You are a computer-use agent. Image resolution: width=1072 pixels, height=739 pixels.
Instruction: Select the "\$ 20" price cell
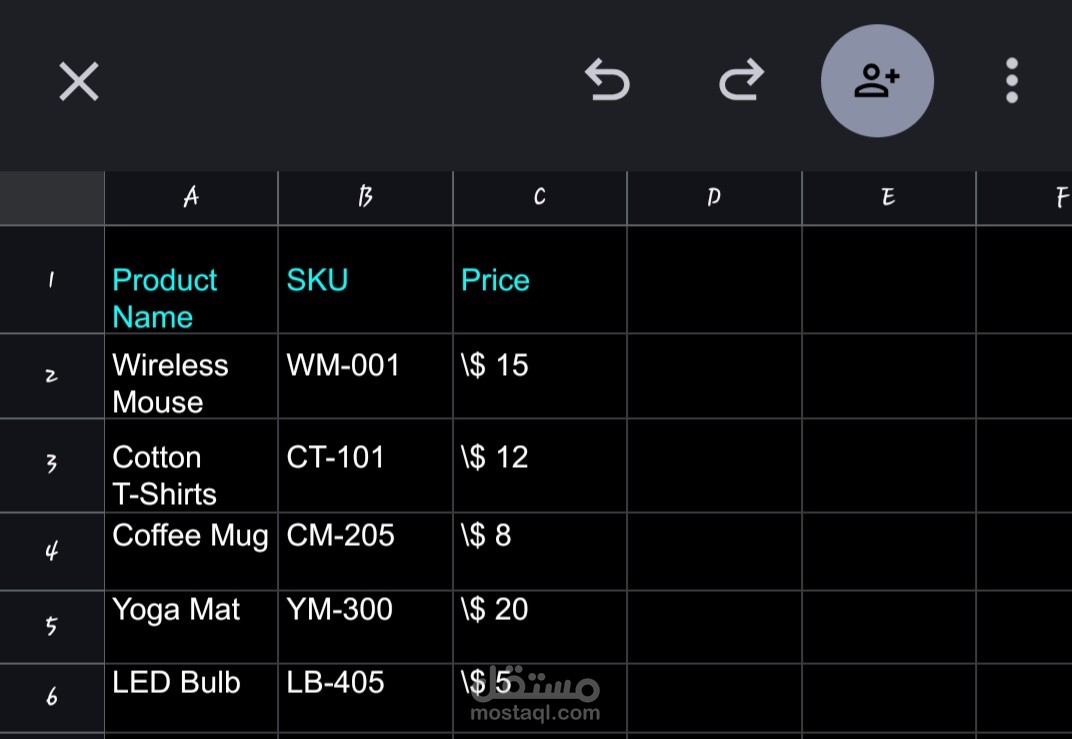[x=540, y=627]
